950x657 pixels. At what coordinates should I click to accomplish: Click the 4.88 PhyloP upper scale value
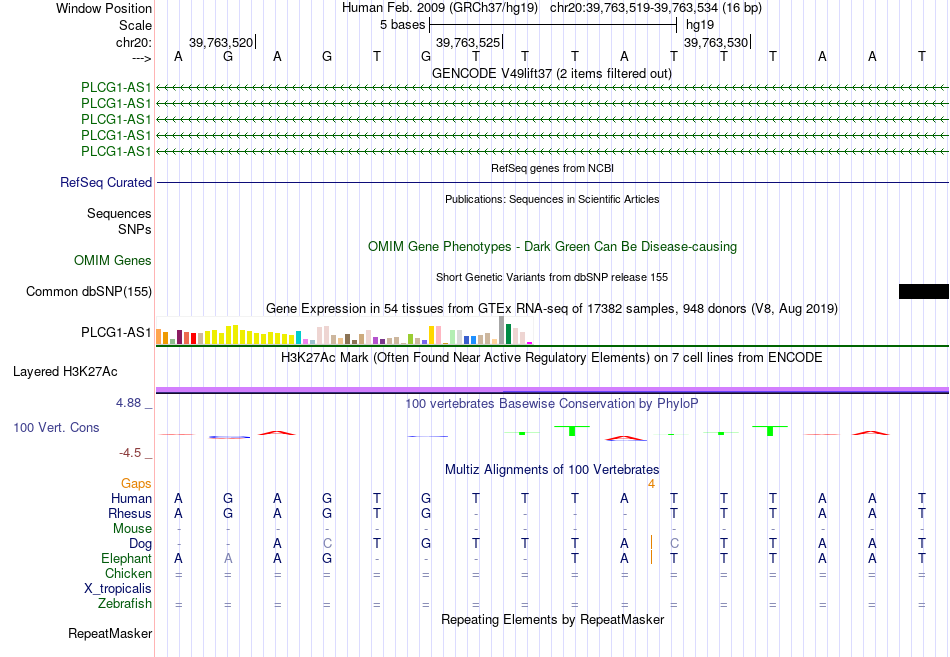128,403
